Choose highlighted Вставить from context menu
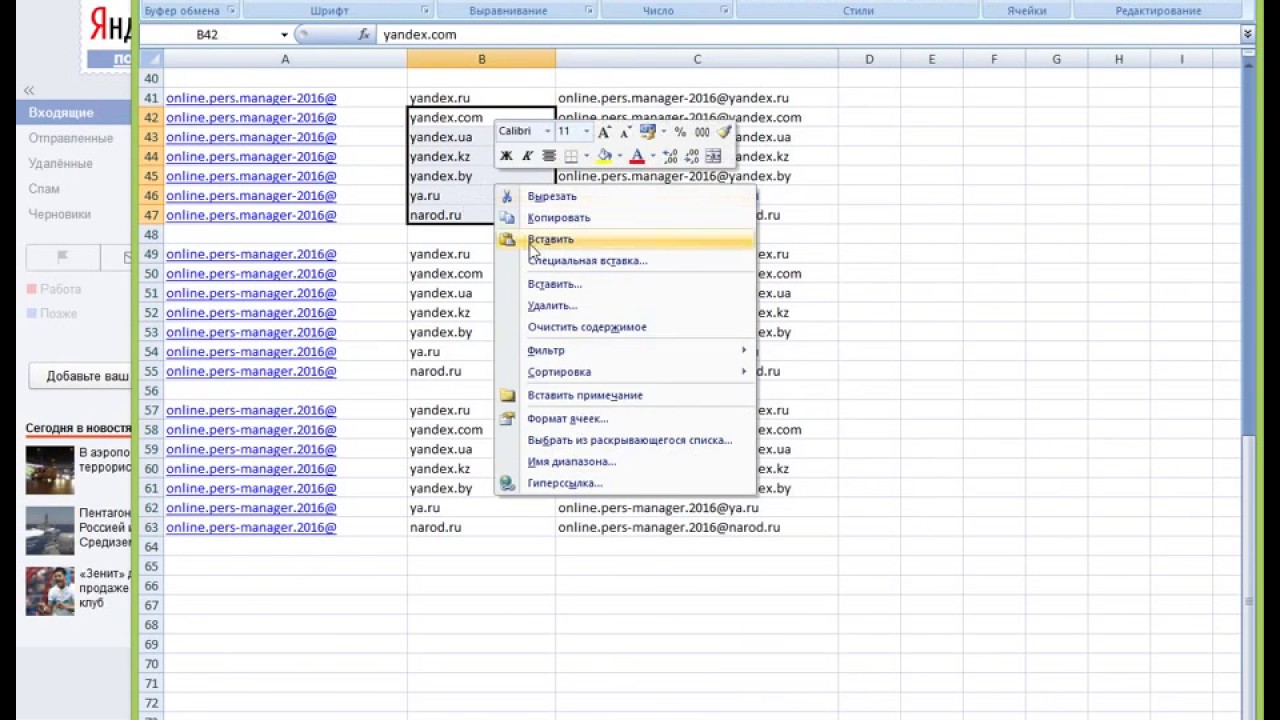Image resolution: width=1280 pixels, height=720 pixels. (x=625, y=239)
